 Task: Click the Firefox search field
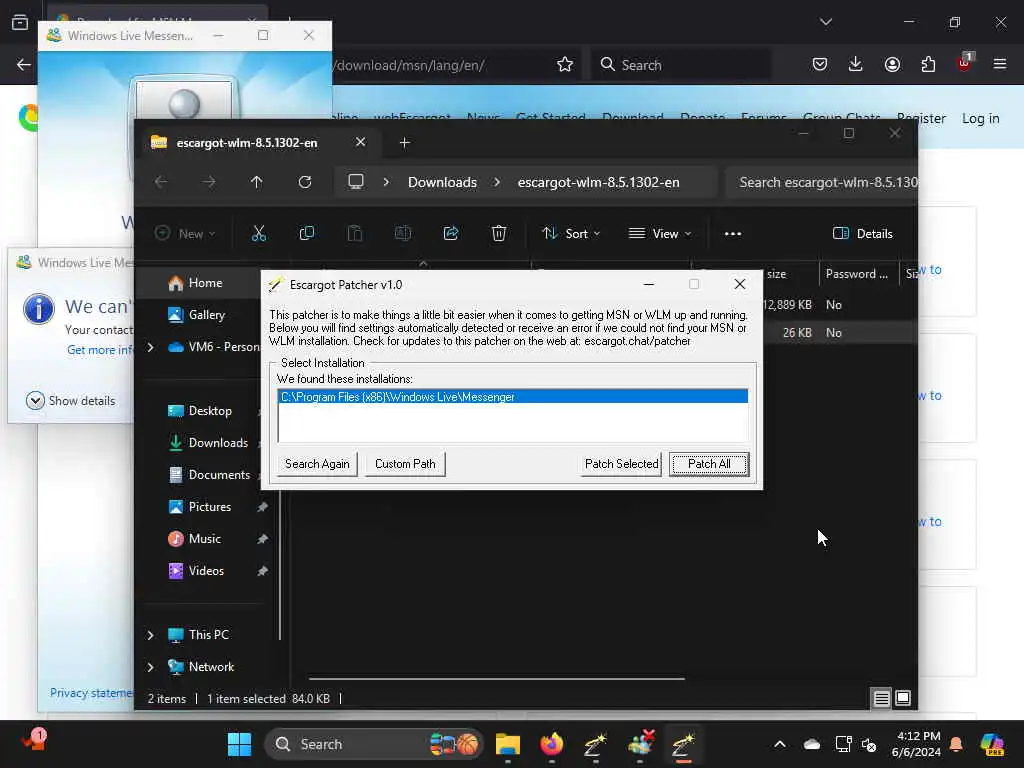tap(680, 65)
